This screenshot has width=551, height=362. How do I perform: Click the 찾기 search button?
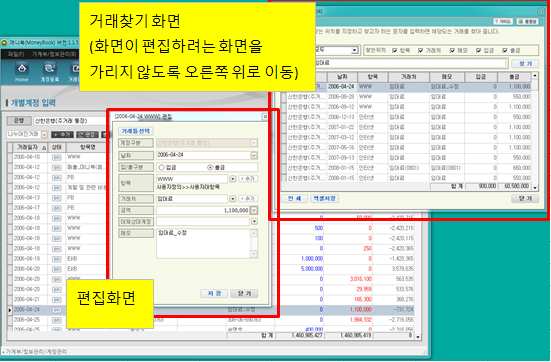coord(525,64)
